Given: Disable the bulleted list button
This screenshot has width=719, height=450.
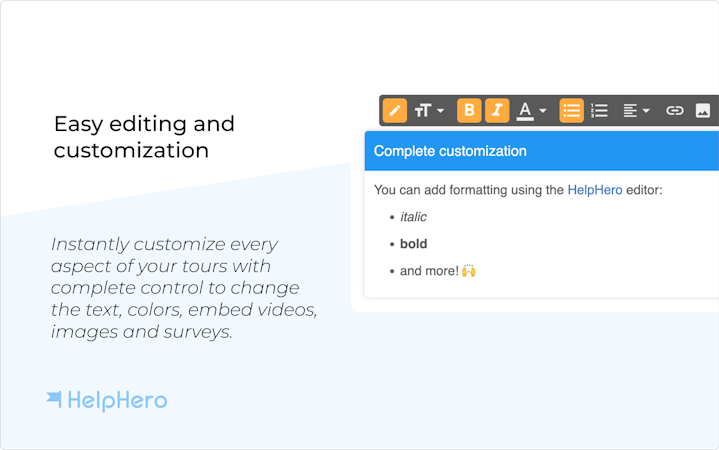Looking at the screenshot, I should click(x=571, y=111).
